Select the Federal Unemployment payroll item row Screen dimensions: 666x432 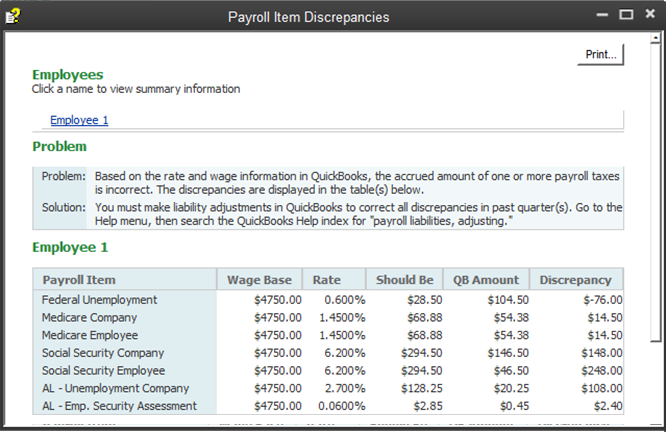tap(328, 300)
